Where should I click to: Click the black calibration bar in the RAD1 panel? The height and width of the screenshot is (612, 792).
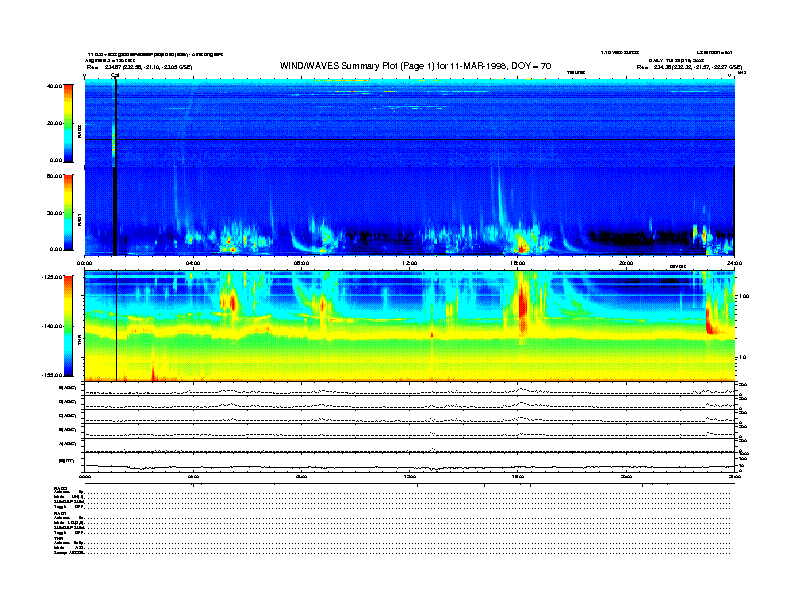tap(115, 211)
